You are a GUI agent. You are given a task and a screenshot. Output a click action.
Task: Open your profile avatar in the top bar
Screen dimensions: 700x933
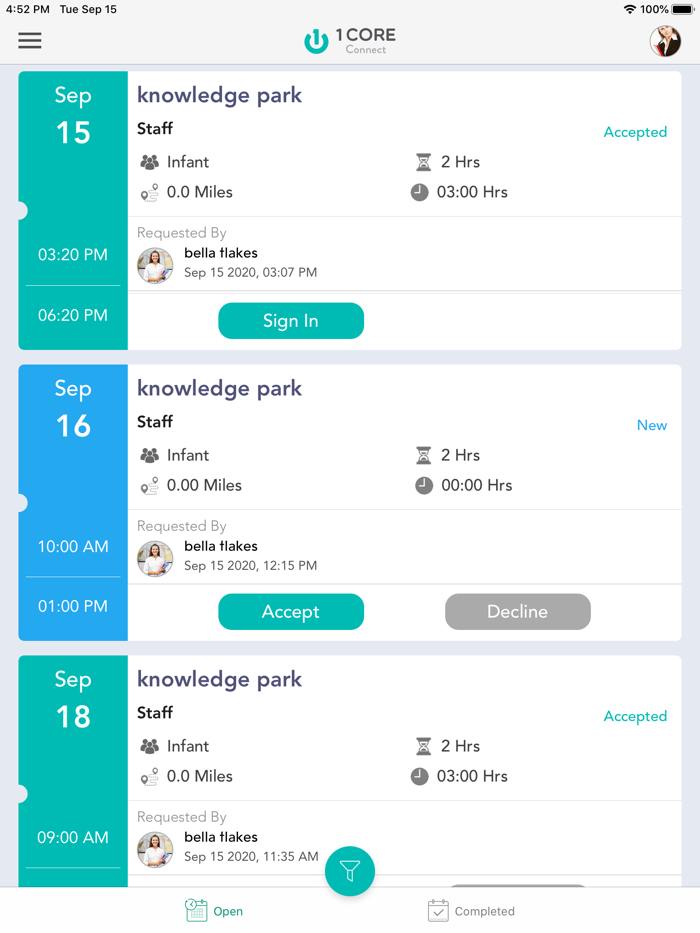pos(665,41)
